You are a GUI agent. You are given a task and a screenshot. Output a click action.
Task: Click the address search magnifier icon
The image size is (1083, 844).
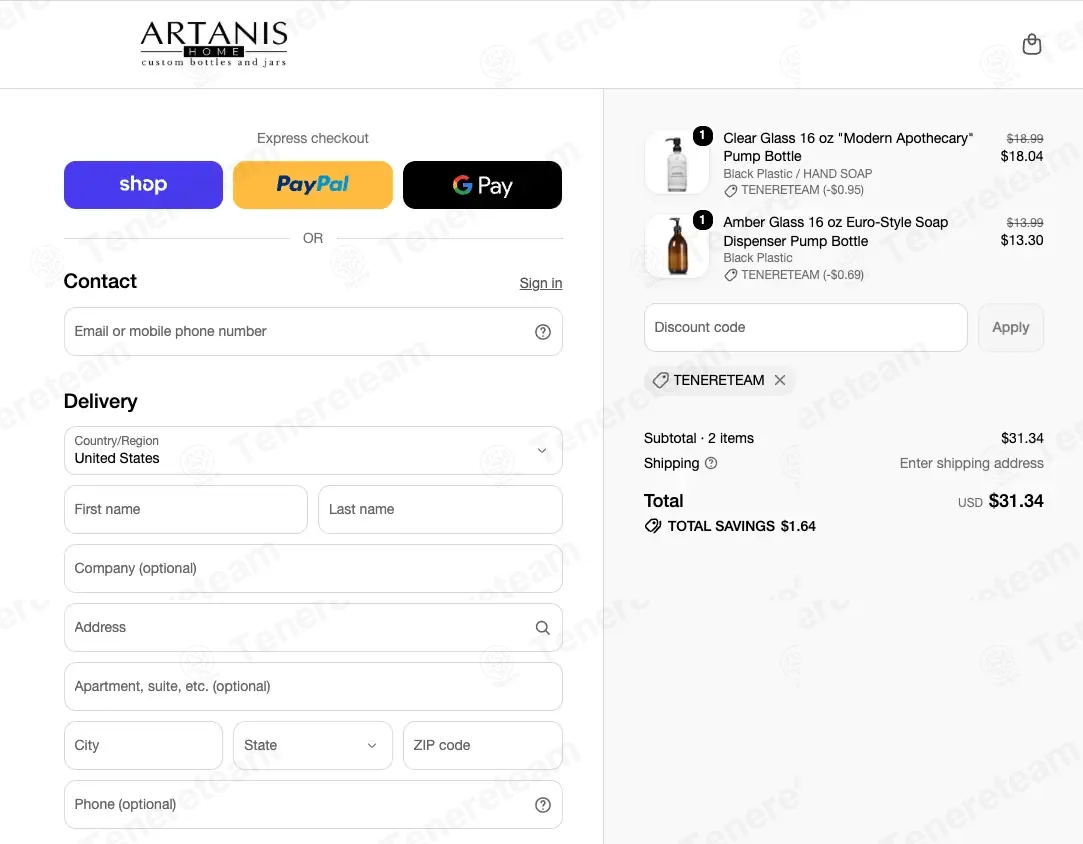[543, 628]
